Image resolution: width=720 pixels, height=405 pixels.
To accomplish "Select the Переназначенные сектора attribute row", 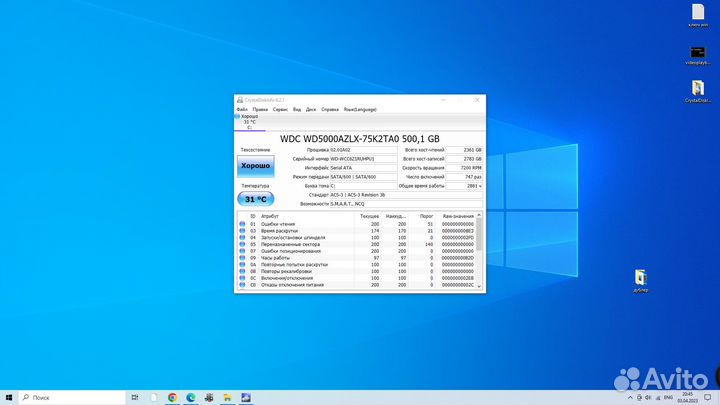I will point(357,244).
